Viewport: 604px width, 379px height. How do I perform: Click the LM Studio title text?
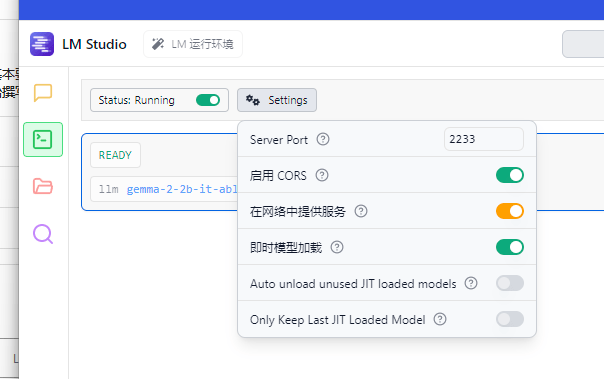(x=94, y=44)
